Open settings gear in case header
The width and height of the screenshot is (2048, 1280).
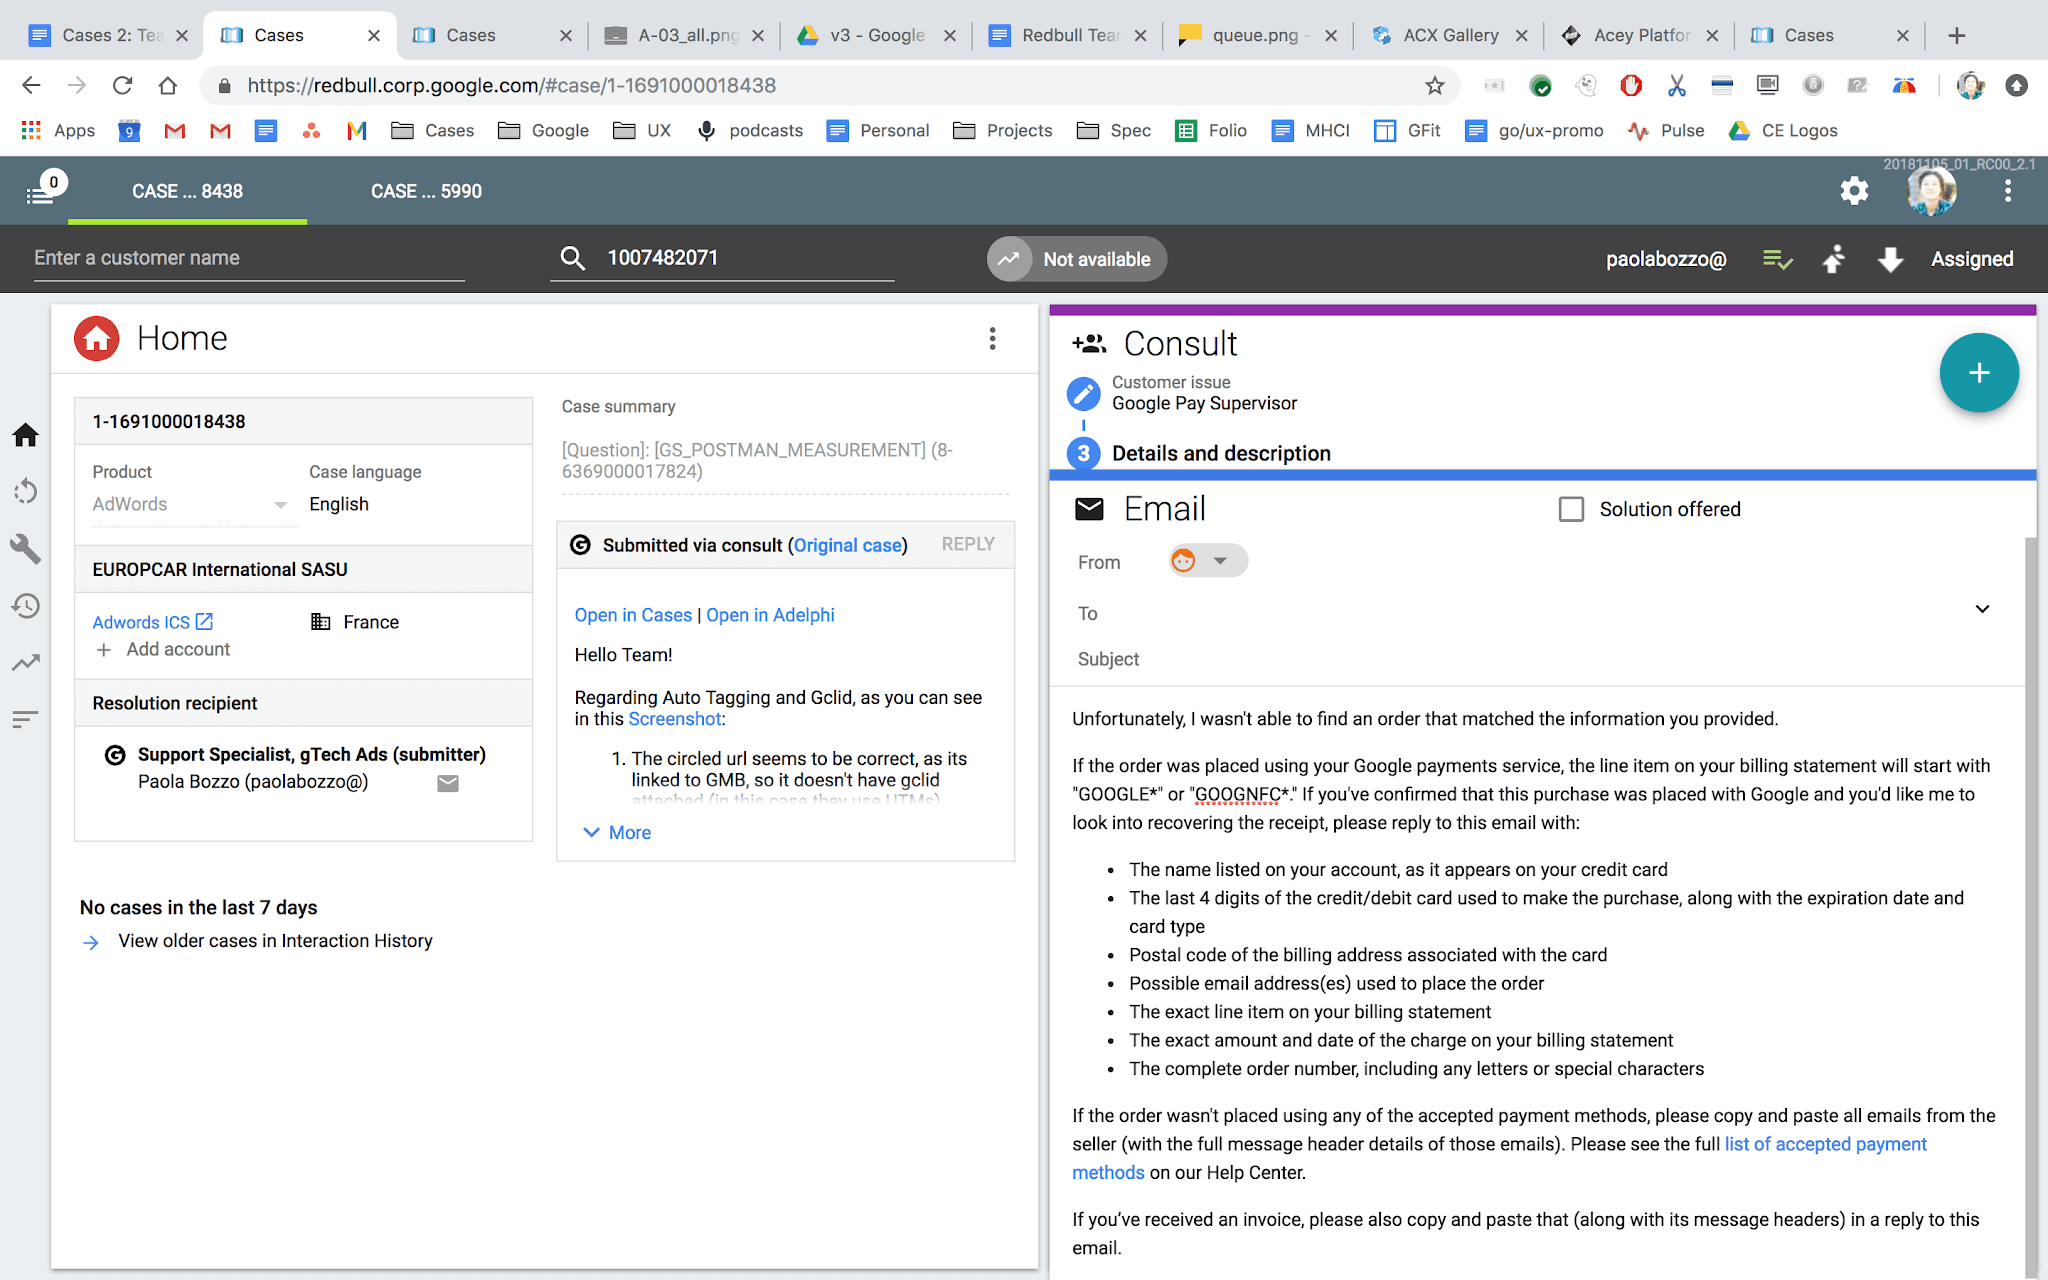click(1854, 191)
